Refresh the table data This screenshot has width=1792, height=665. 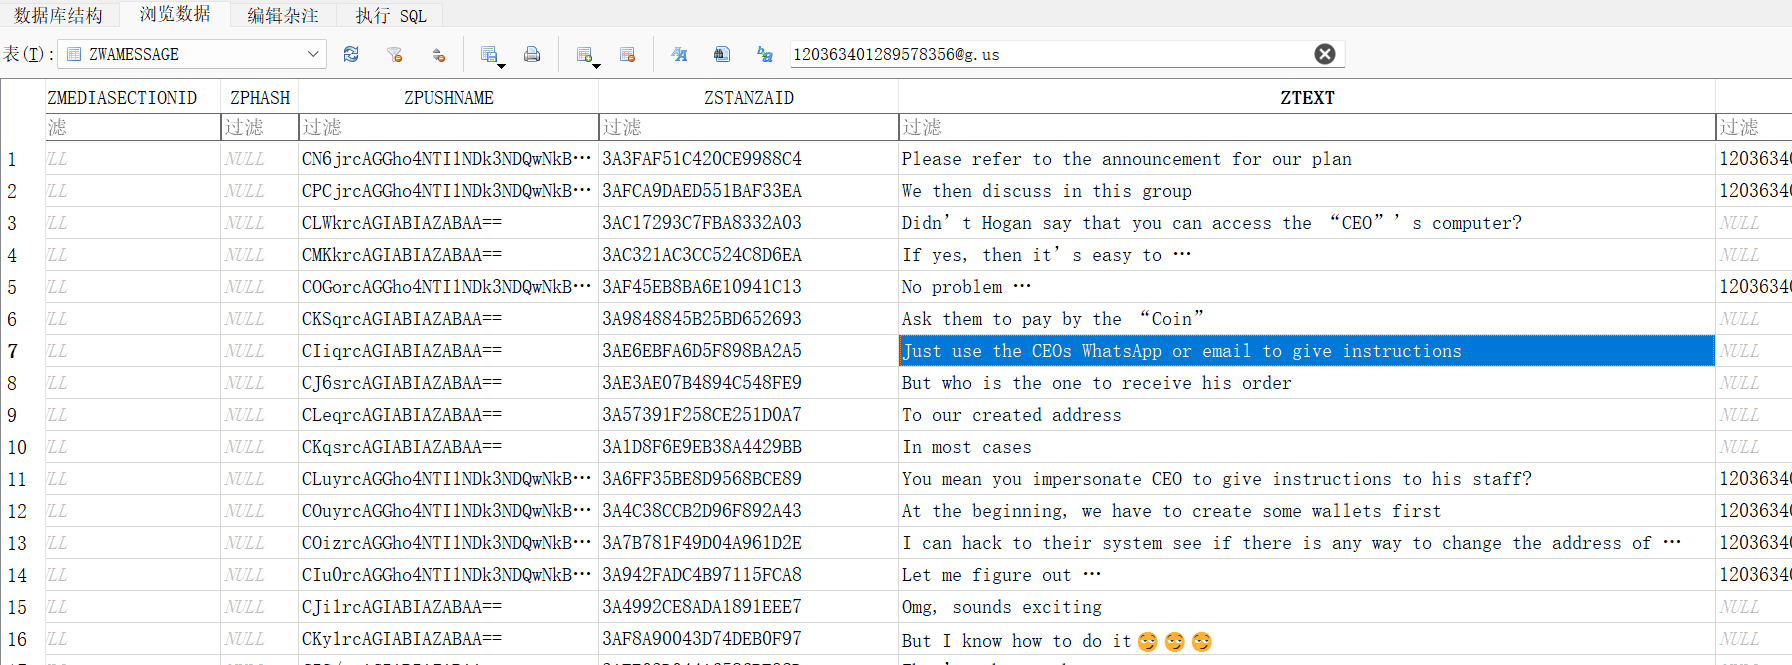point(351,54)
